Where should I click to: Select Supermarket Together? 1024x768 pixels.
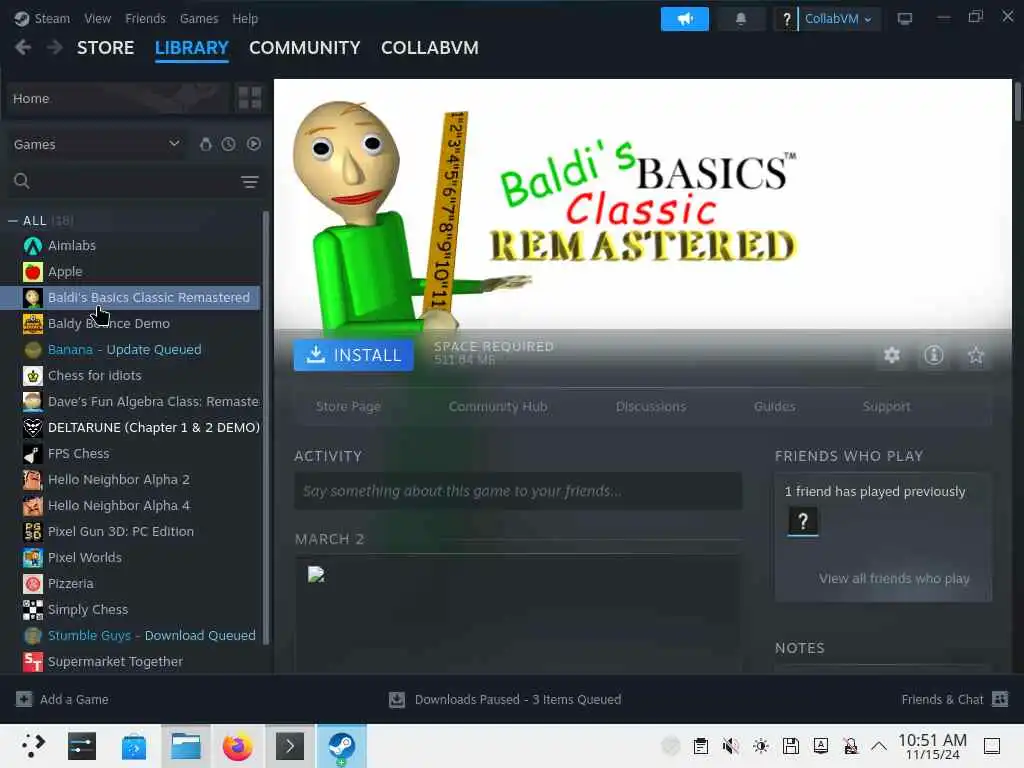131,662
